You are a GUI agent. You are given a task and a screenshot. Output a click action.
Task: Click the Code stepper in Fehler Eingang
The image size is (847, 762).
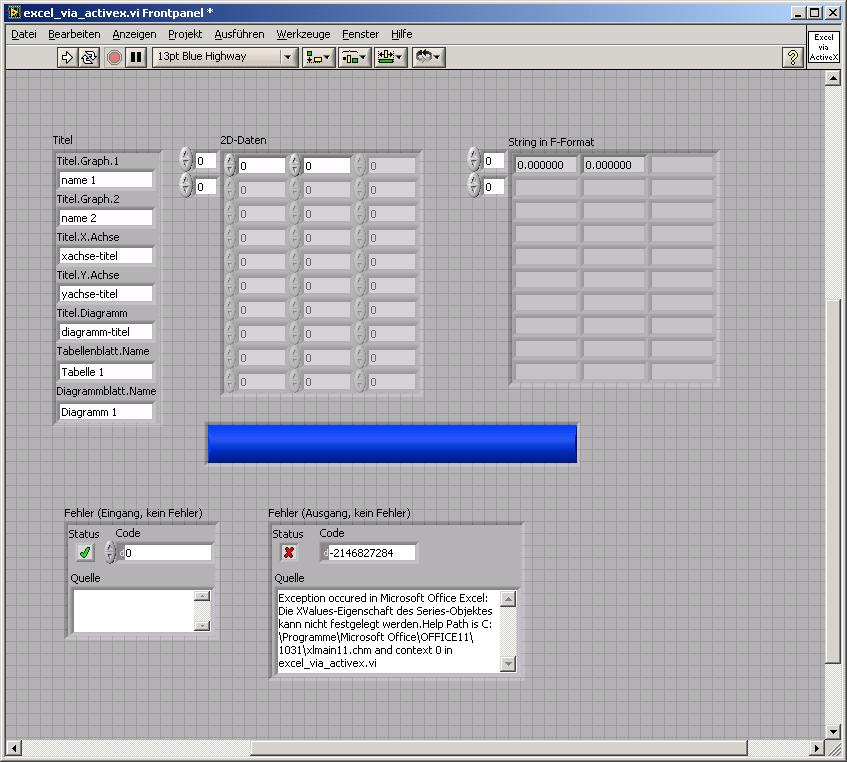[110, 553]
